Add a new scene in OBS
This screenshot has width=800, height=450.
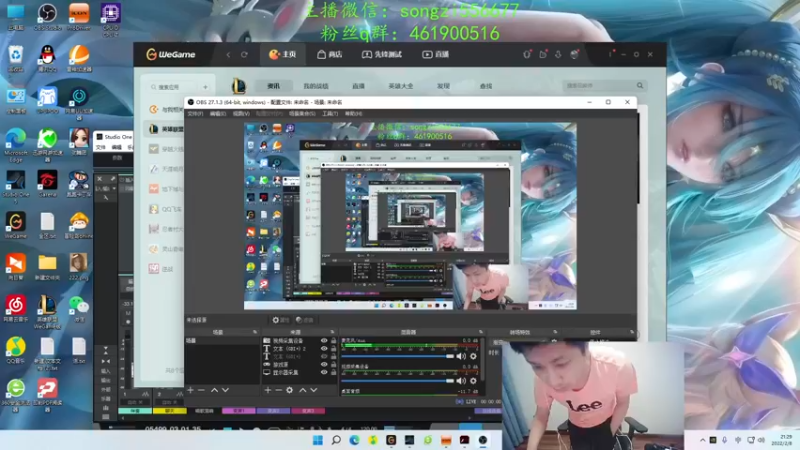[190, 390]
